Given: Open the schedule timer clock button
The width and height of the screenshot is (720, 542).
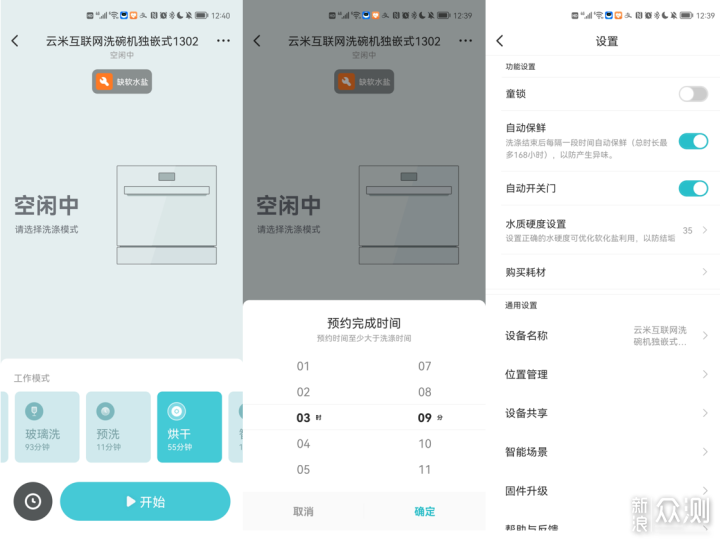Looking at the screenshot, I should click(x=33, y=501).
